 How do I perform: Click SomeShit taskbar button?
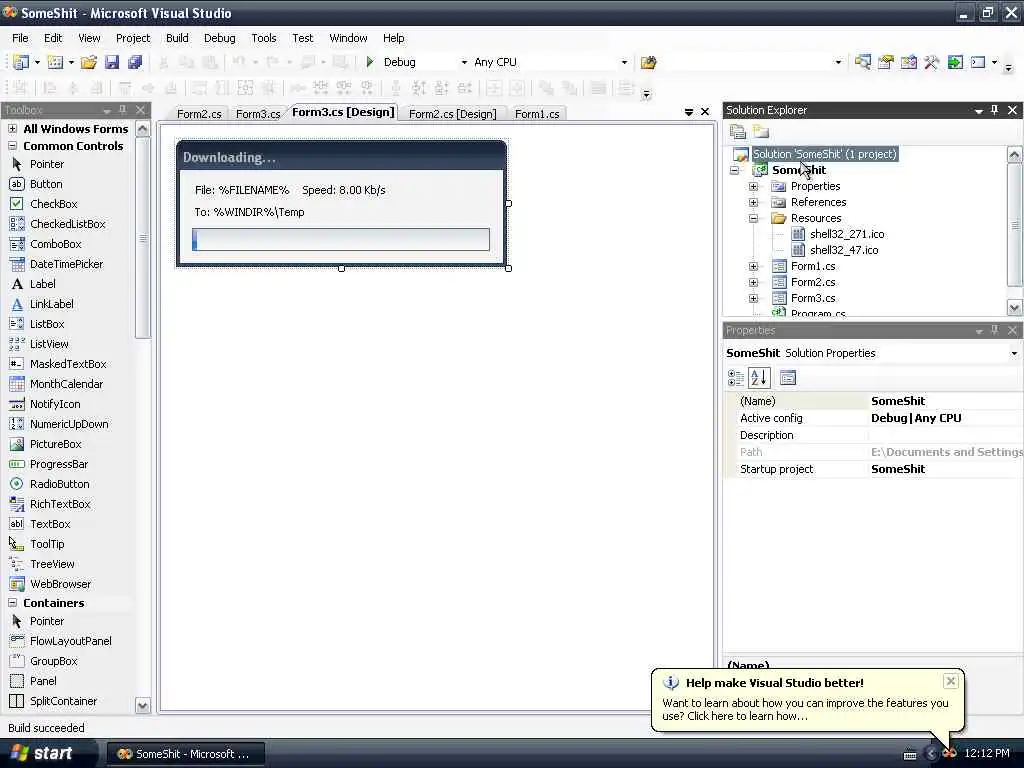(185, 754)
